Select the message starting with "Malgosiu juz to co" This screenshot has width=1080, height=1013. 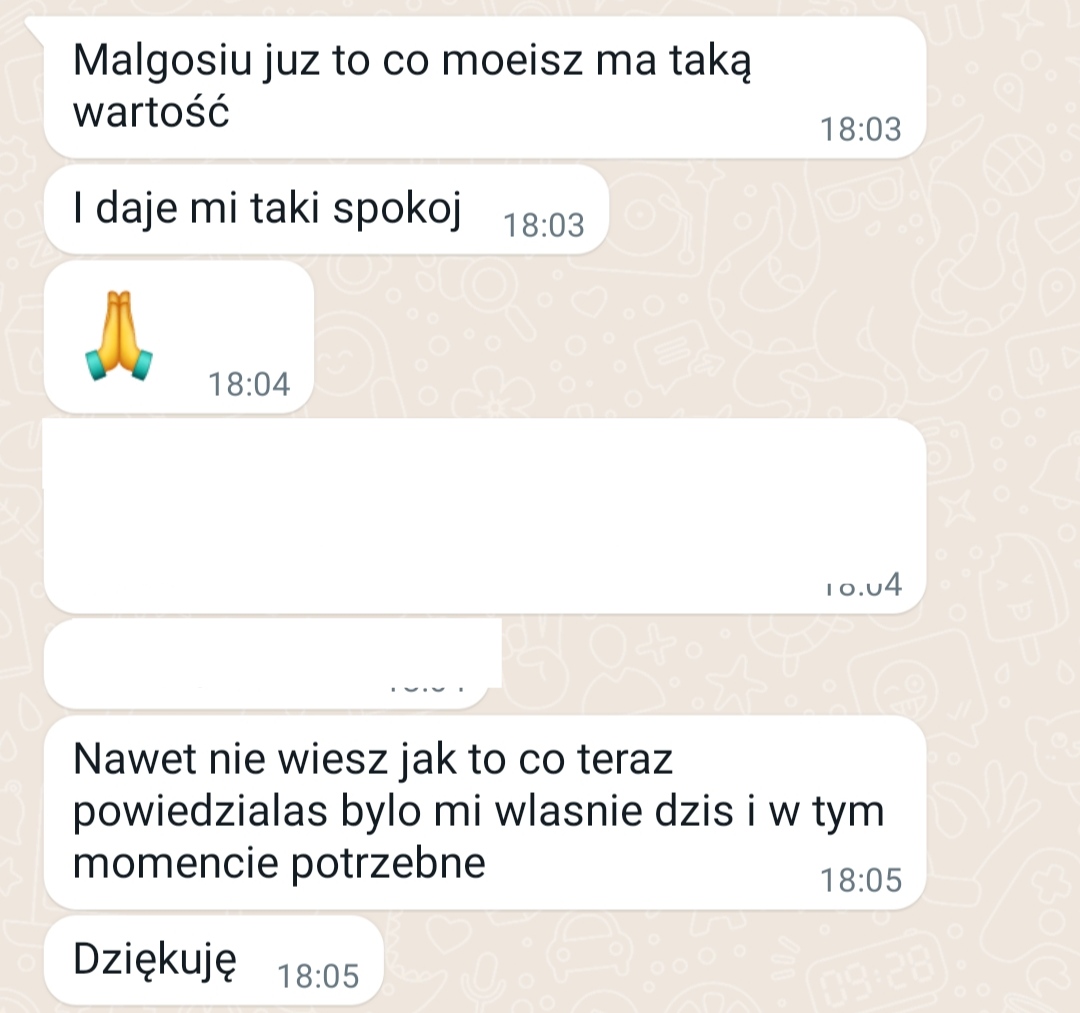coord(484,87)
